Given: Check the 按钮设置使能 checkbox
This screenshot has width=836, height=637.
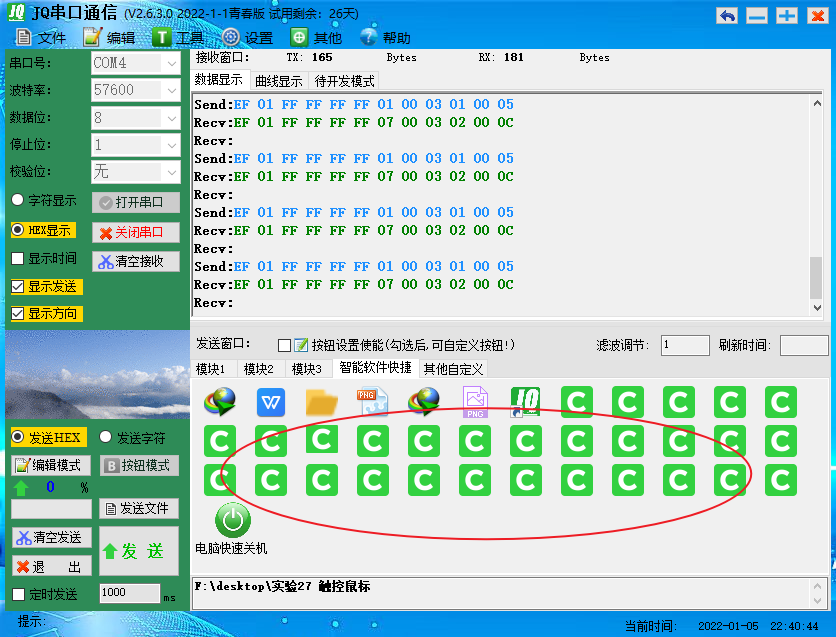Looking at the screenshot, I should click(284, 345).
